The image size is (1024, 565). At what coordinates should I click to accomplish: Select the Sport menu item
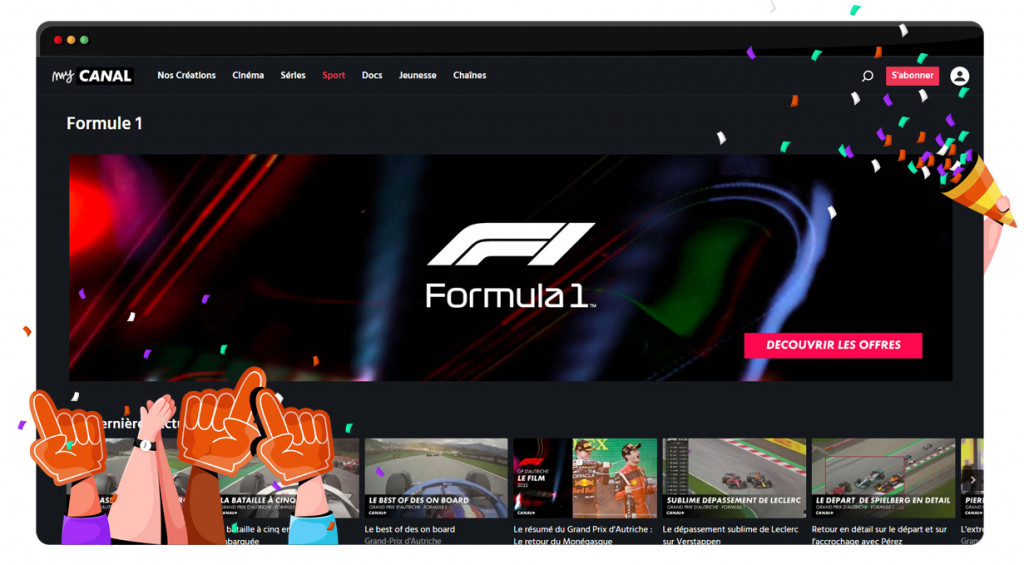tap(334, 75)
